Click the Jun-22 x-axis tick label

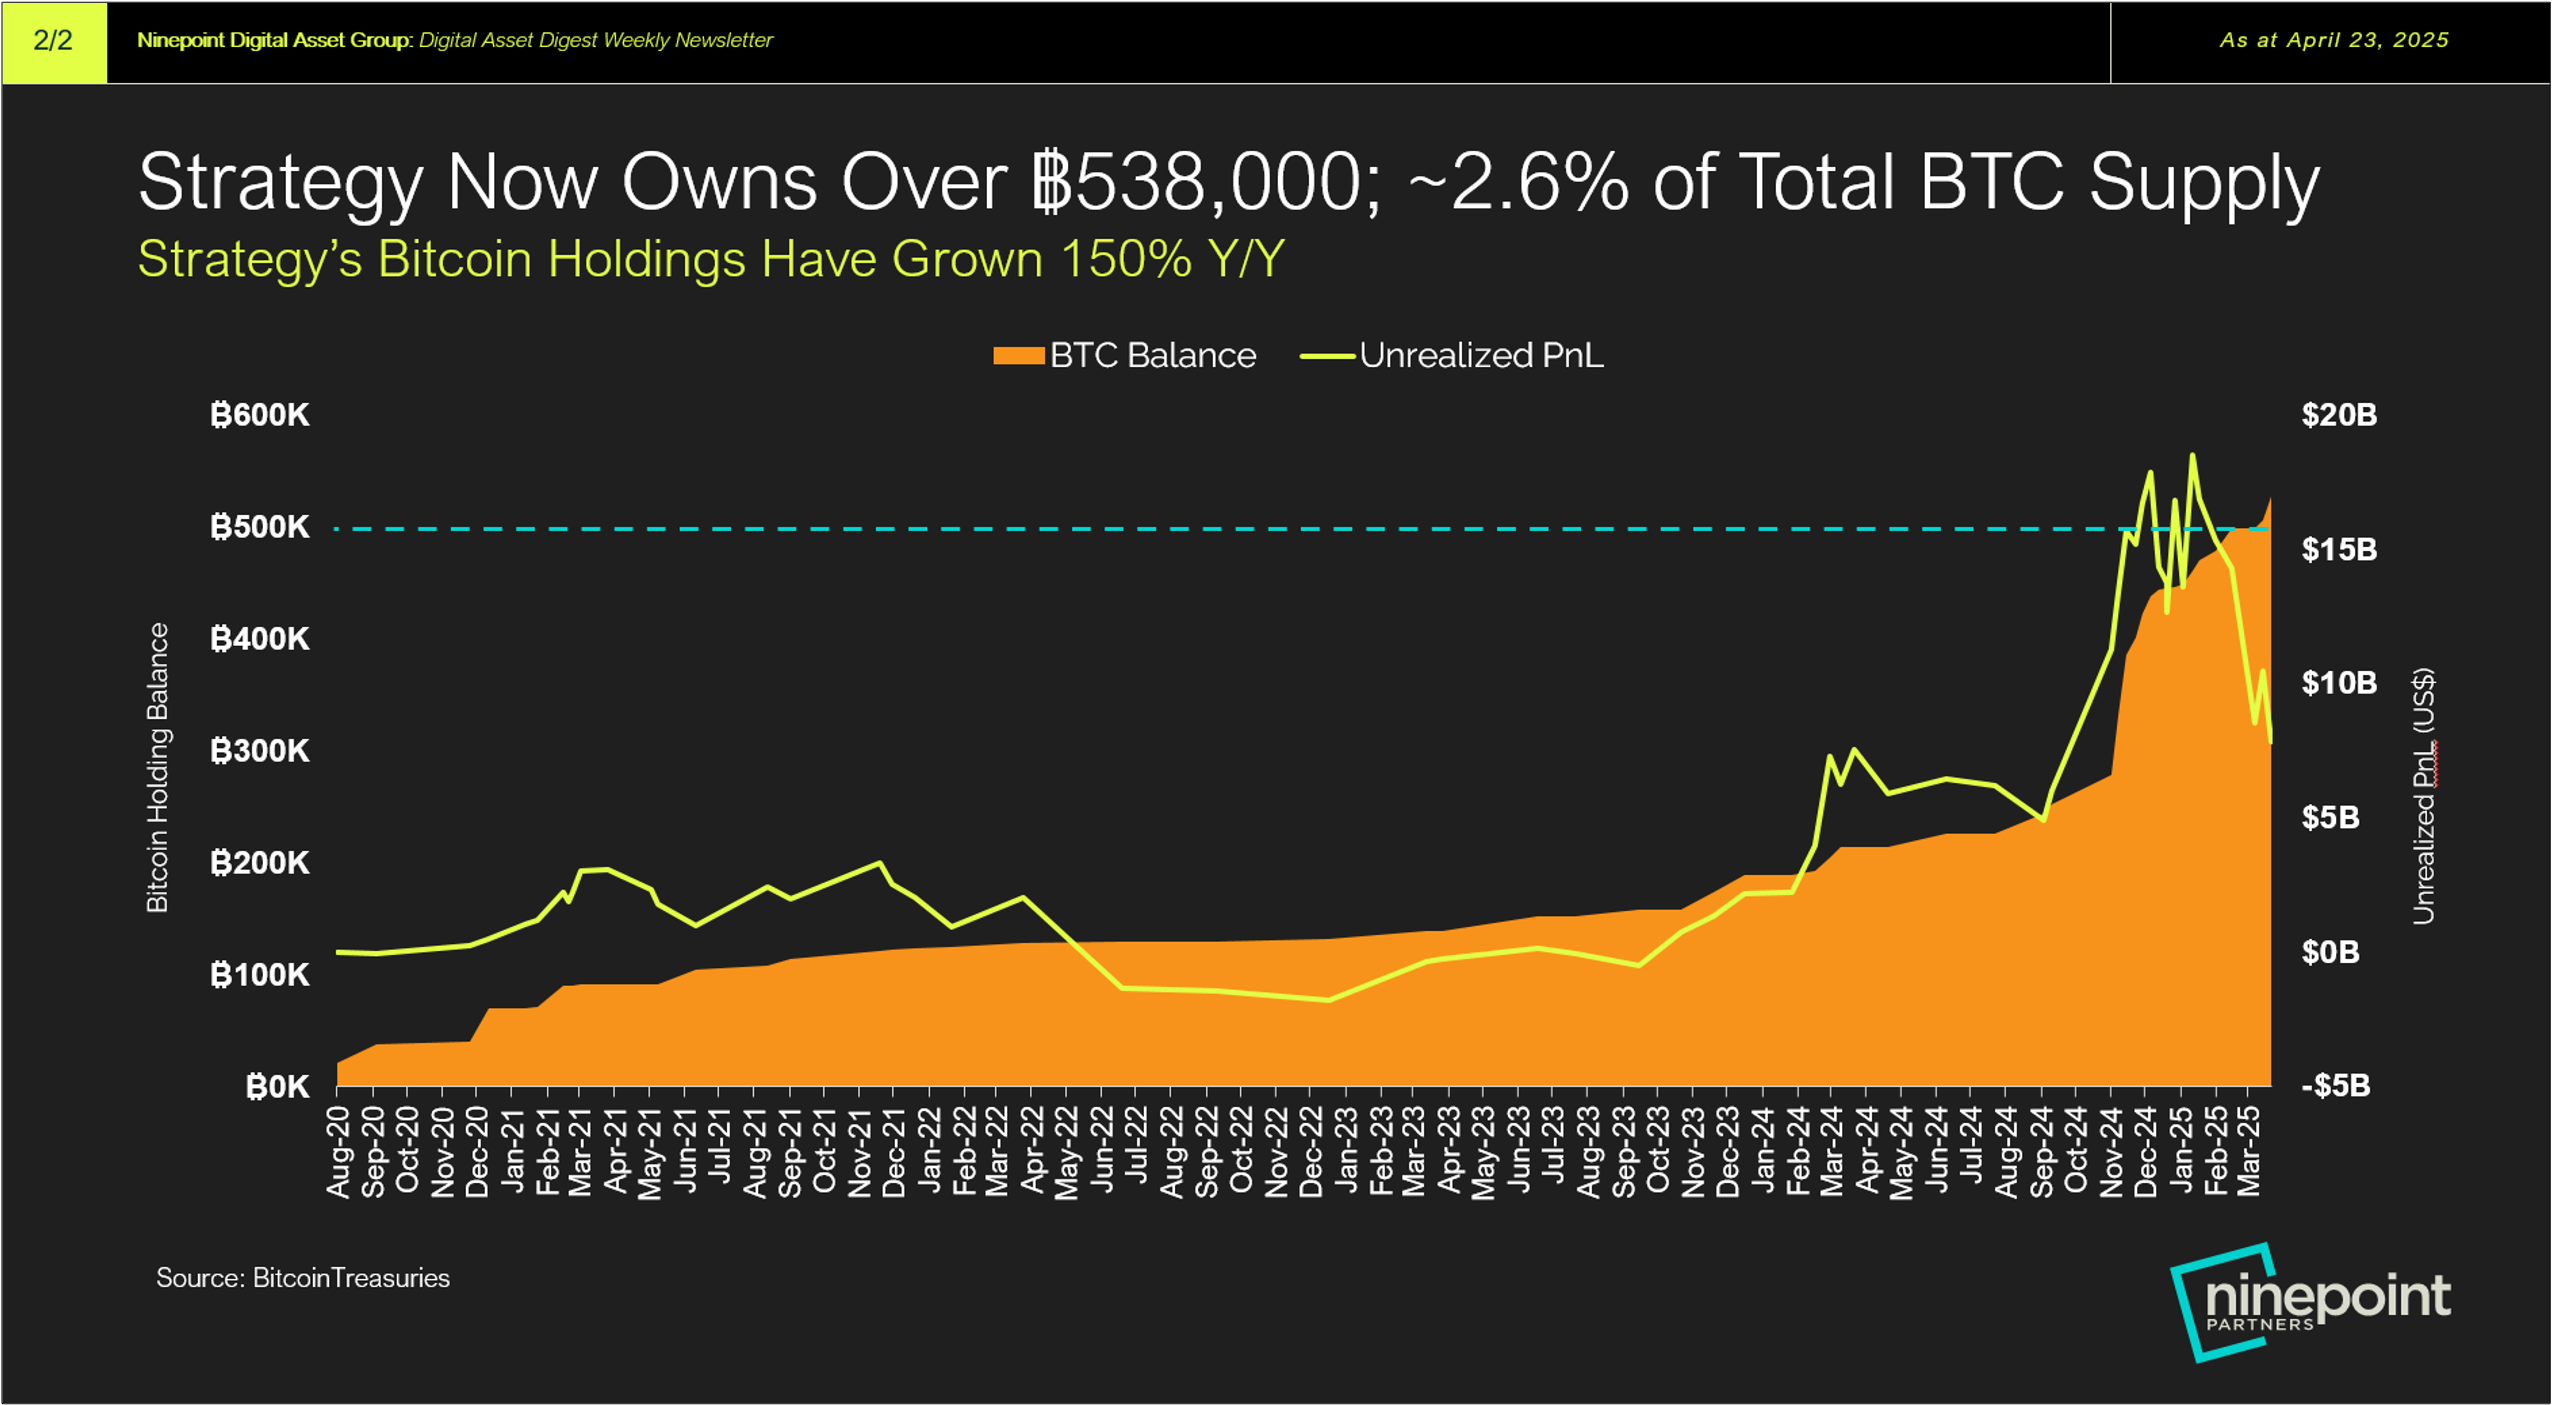point(1102,1151)
